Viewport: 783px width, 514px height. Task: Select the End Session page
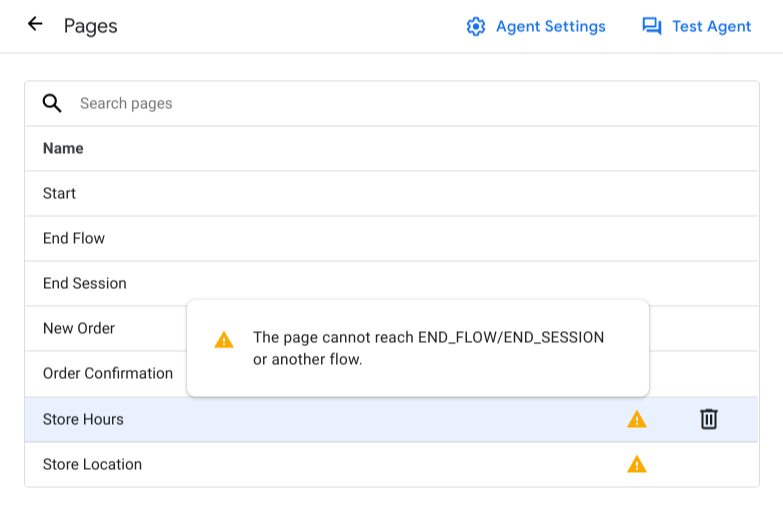(x=84, y=283)
